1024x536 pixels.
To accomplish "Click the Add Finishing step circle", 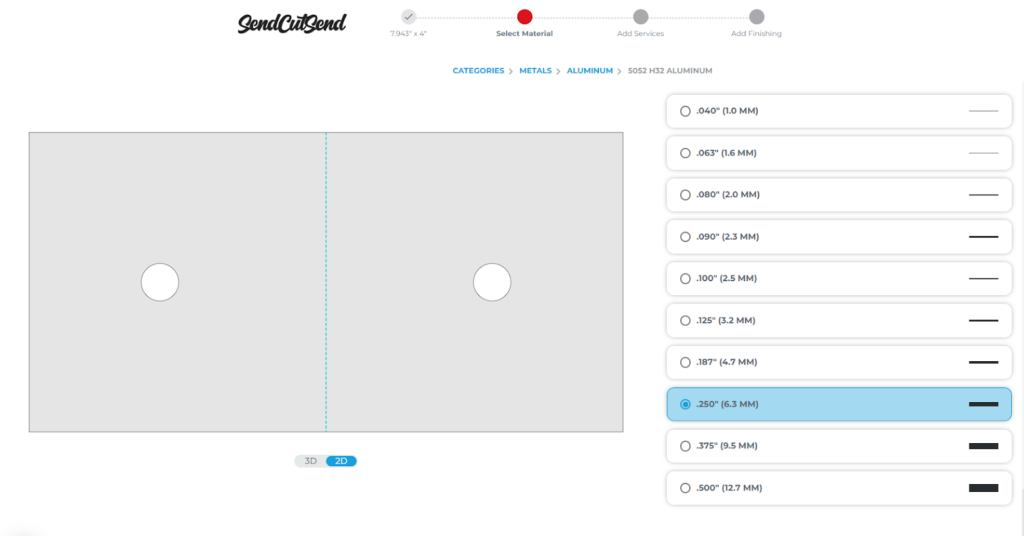I will (756, 16).
